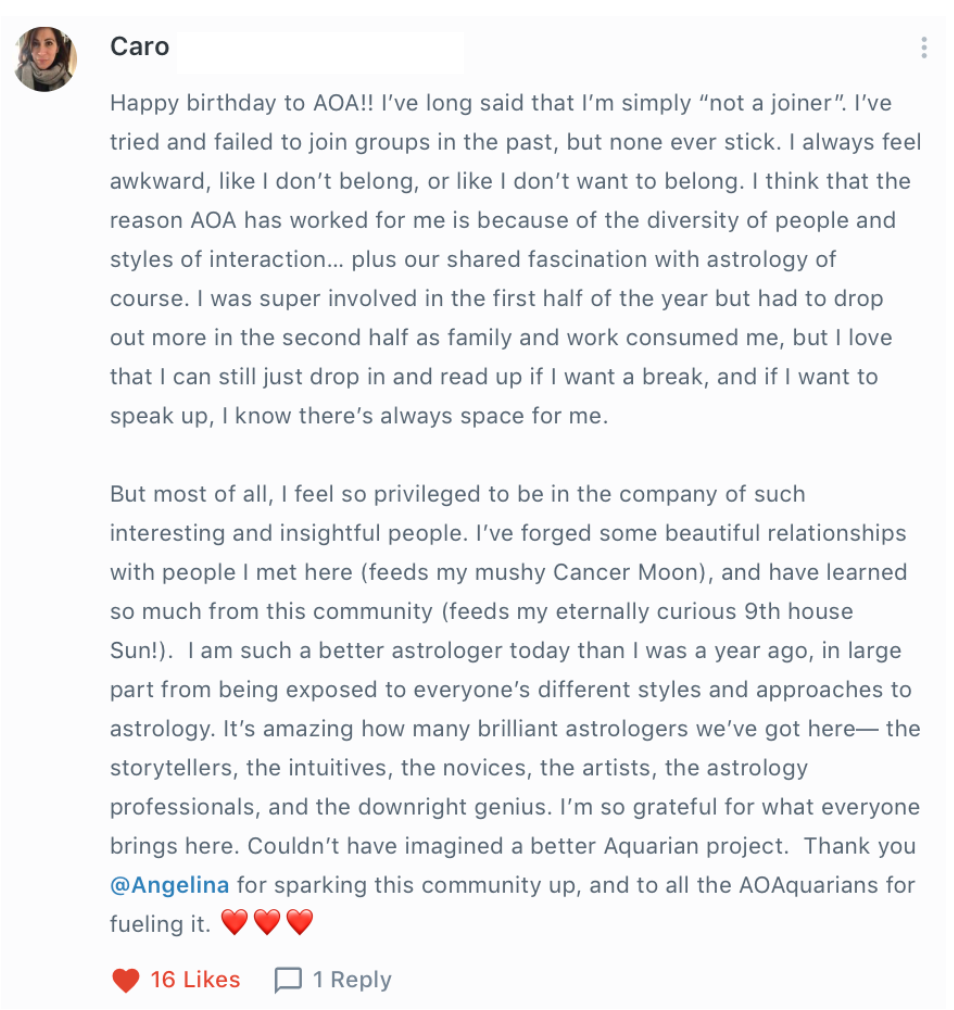Image resolution: width=954 pixels, height=1010 pixels.
Task: Click the phrase 'Aquarian project' in the post
Action: click(696, 846)
